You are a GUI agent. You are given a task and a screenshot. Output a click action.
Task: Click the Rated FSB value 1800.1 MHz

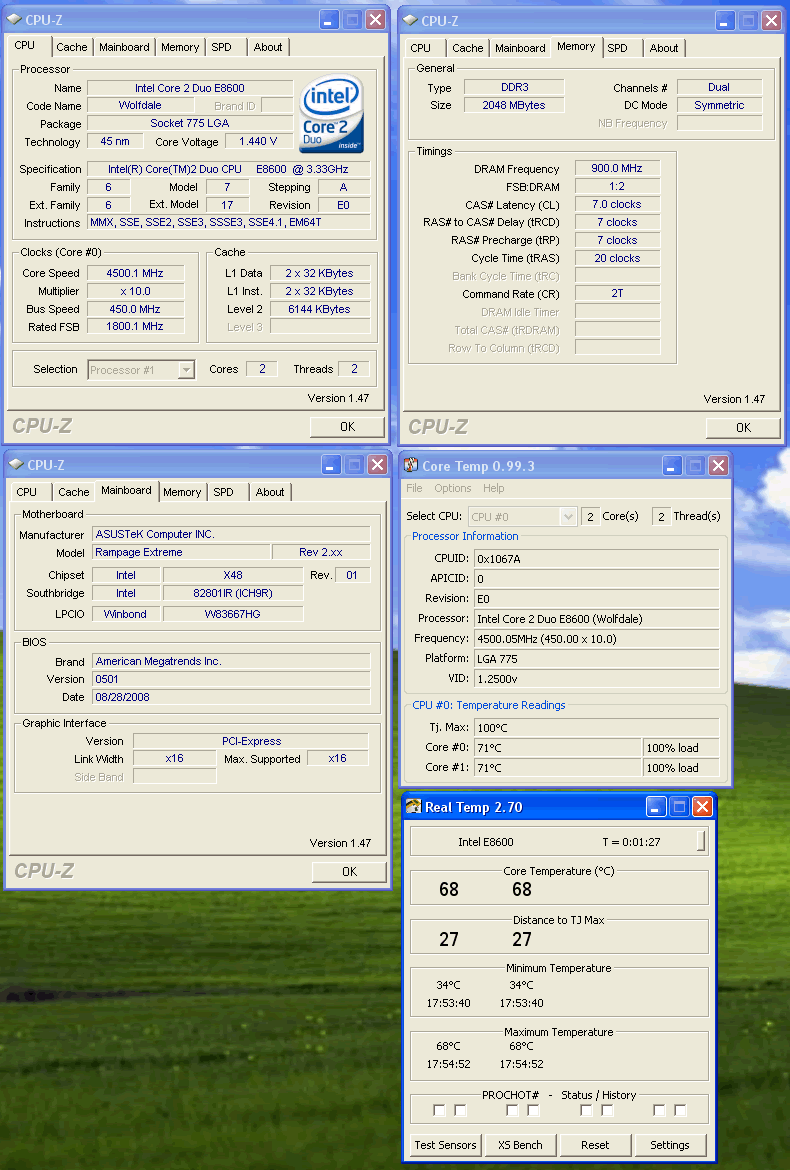[x=135, y=326]
